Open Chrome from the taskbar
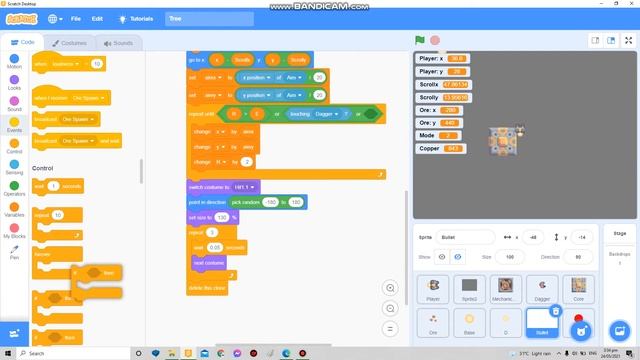 [221, 353]
